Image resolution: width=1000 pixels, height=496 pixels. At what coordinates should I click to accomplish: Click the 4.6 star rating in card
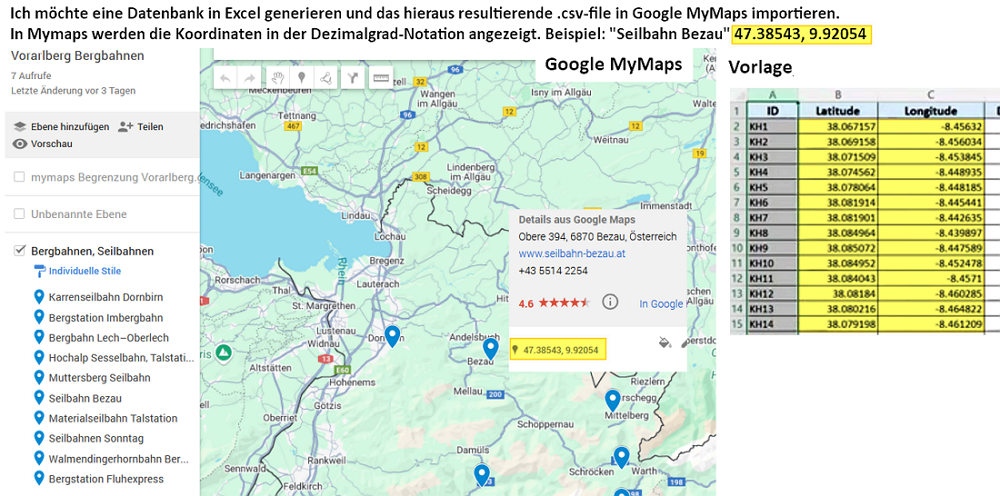click(554, 303)
